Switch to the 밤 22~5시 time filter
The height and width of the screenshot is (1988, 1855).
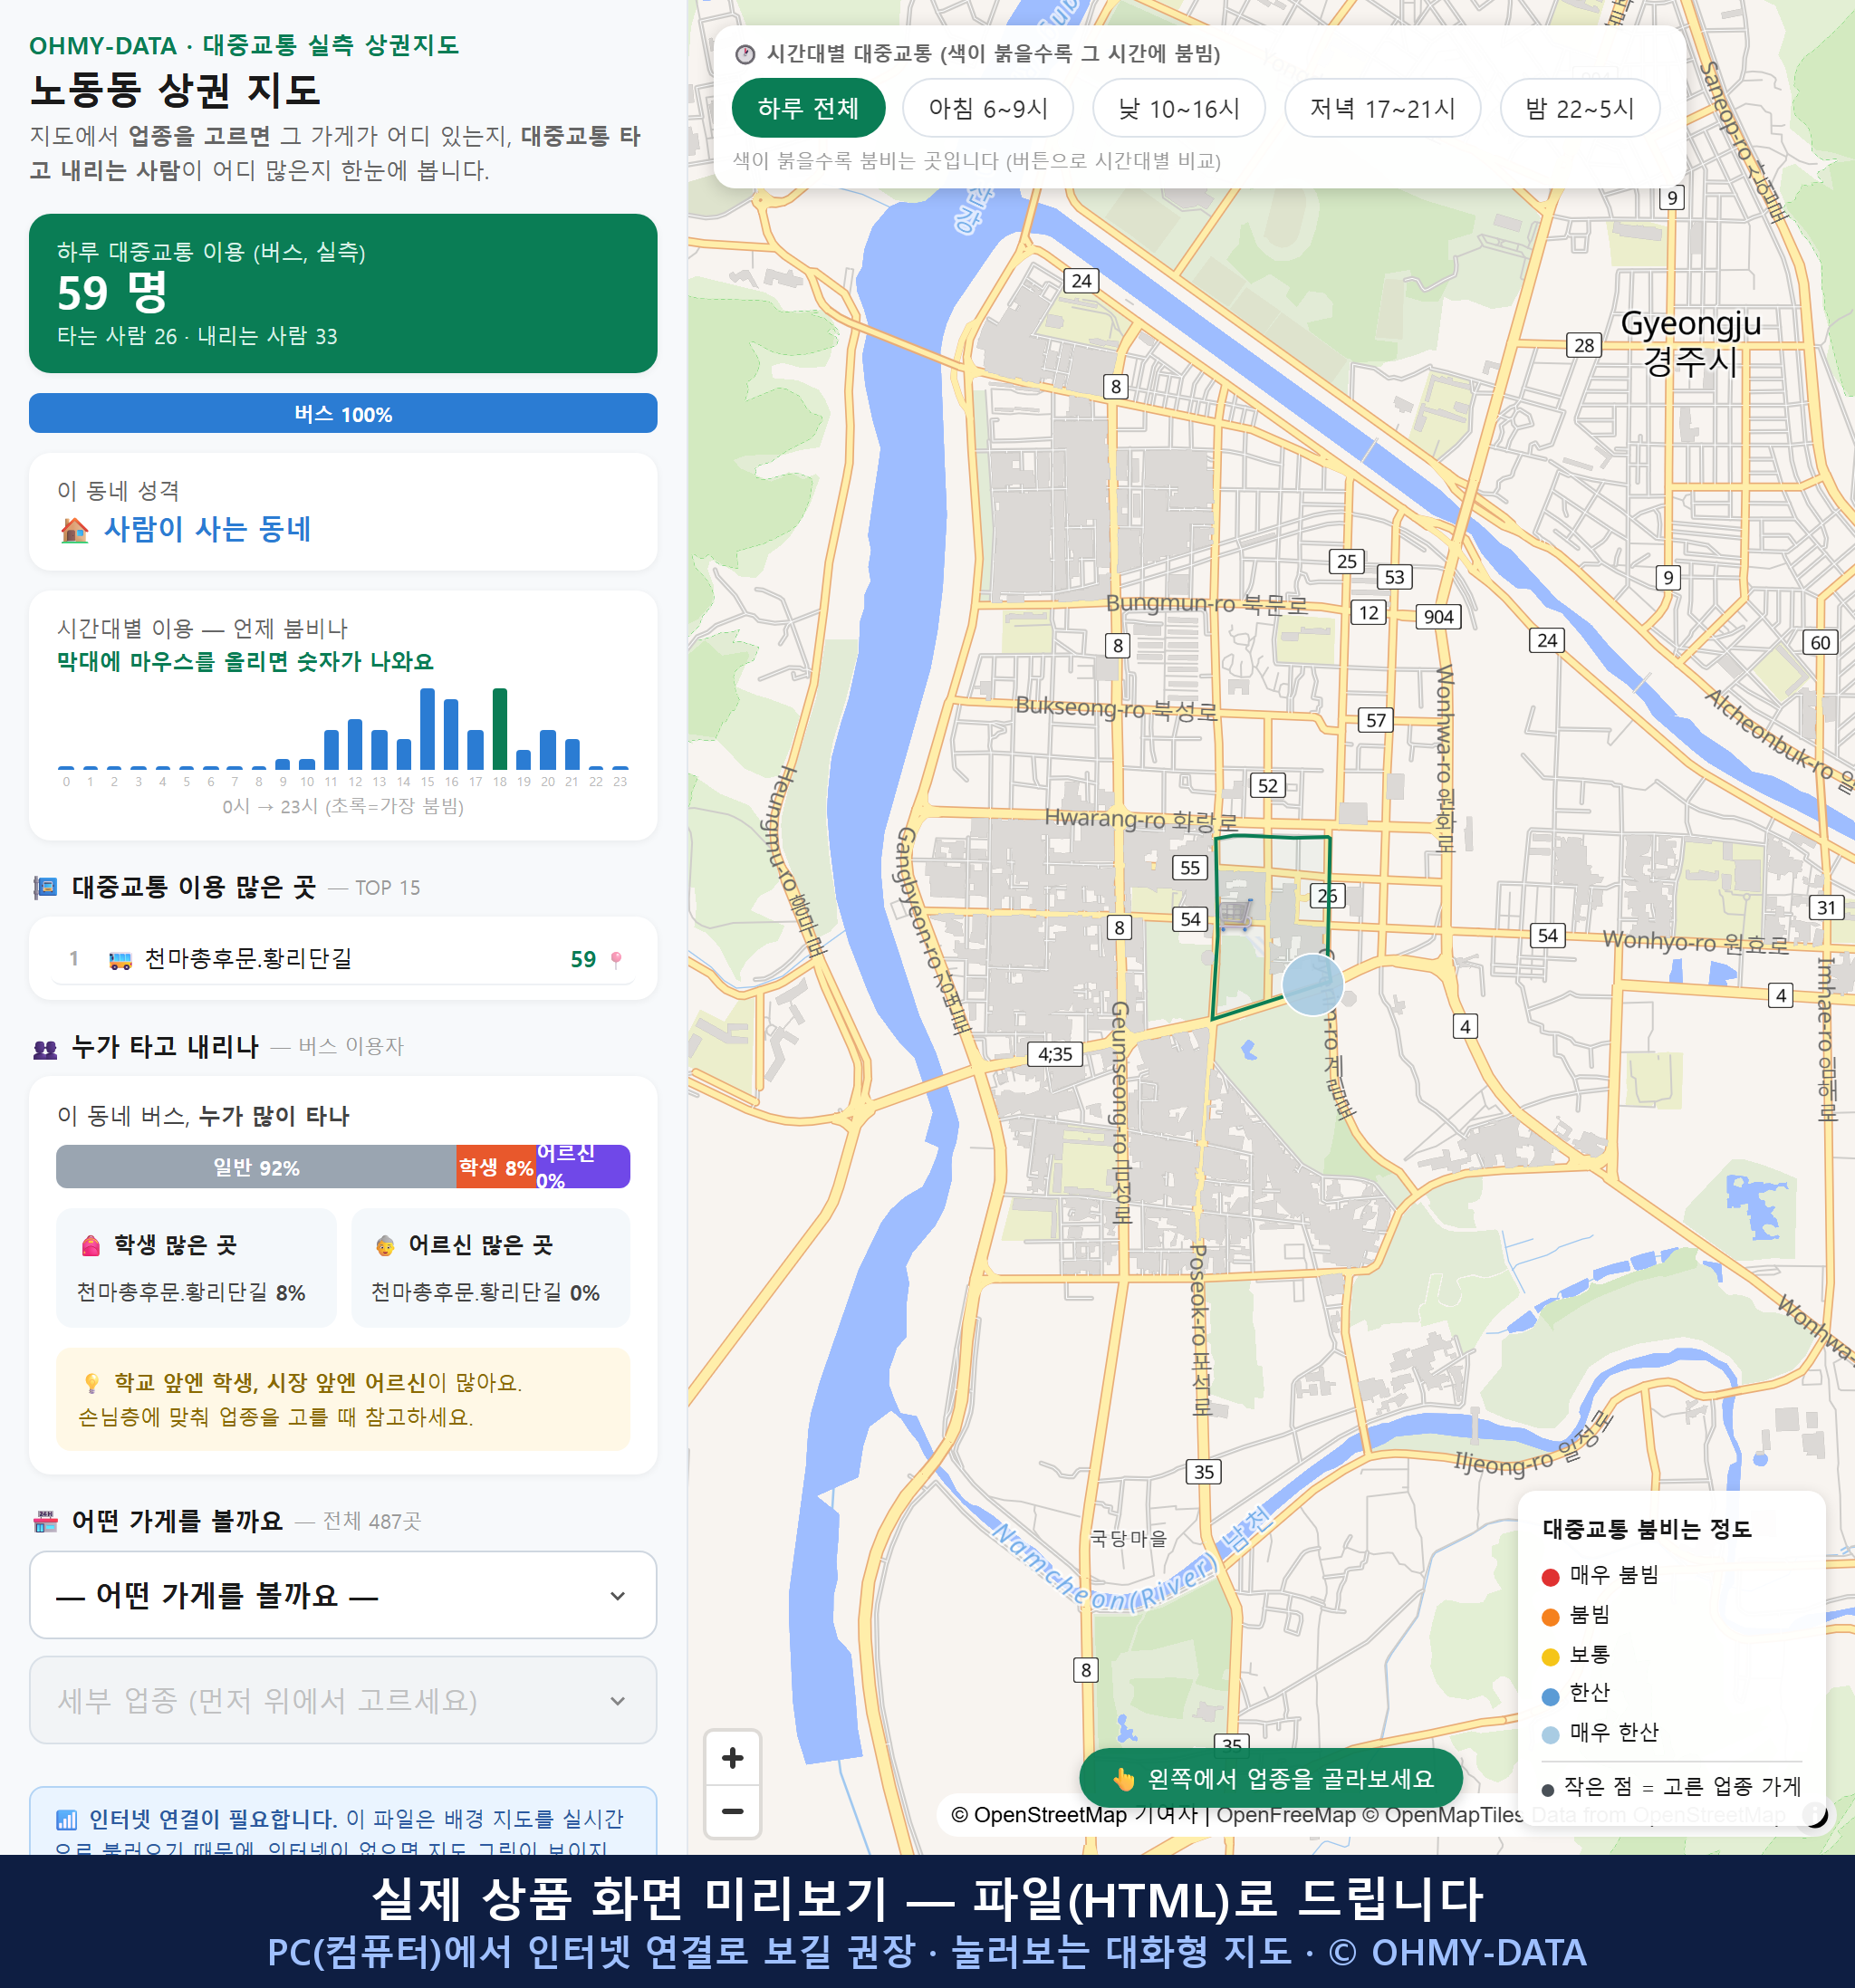coord(1579,108)
